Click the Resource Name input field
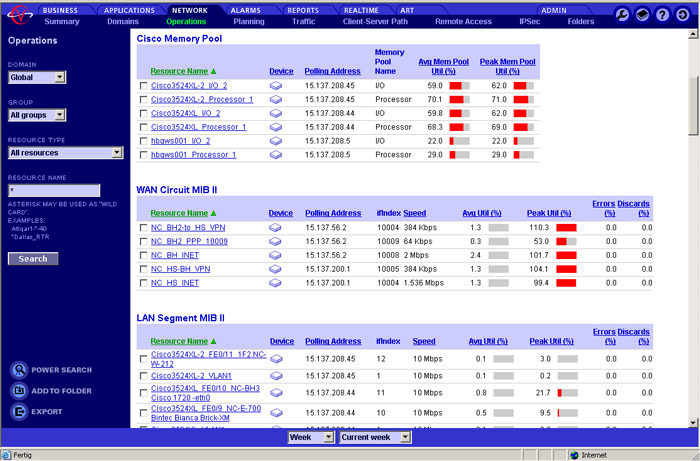Image resolution: width=700 pixels, height=461 pixels. point(54,190)
